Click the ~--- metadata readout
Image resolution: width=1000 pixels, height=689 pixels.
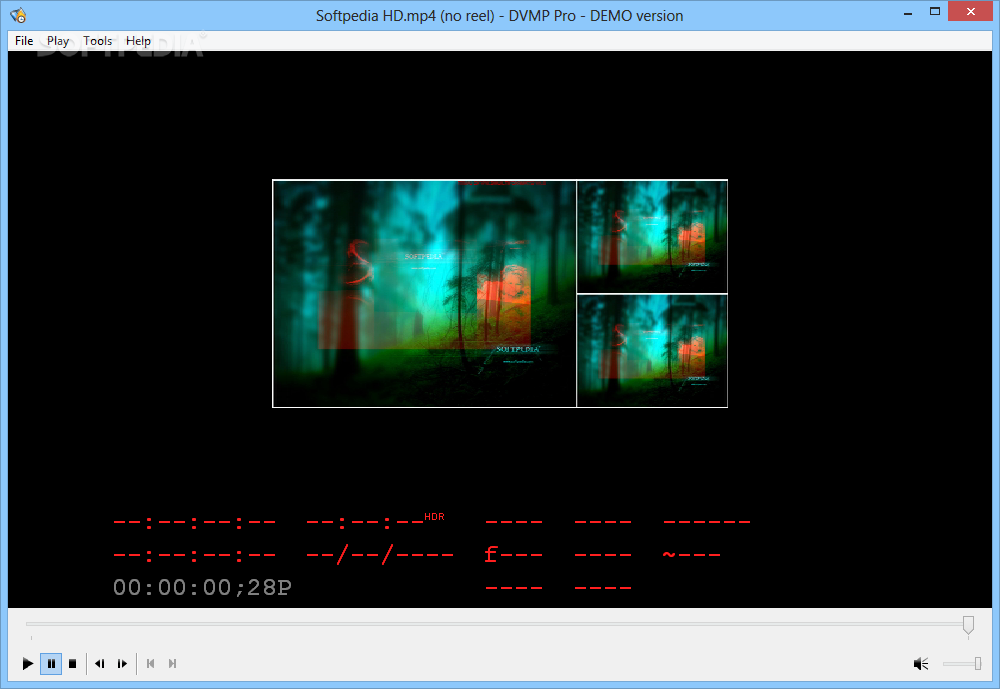(x=692, y=554)
